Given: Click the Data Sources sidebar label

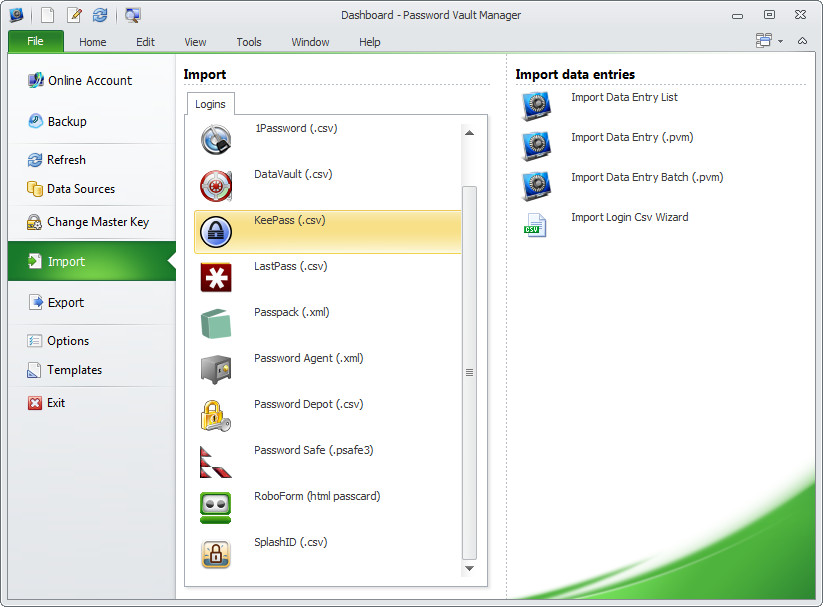Looking at the screenshot, I should [81, 189].
